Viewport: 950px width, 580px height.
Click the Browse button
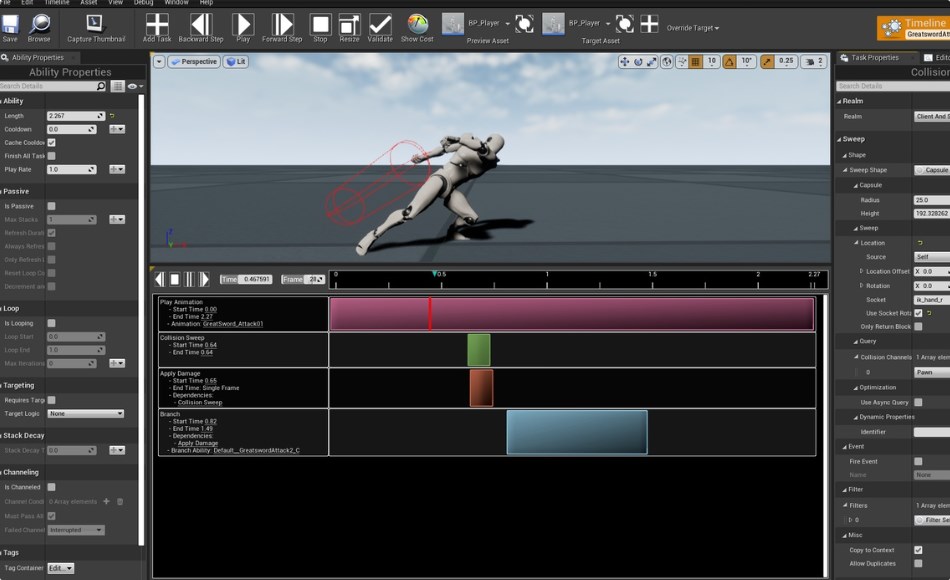40,23
